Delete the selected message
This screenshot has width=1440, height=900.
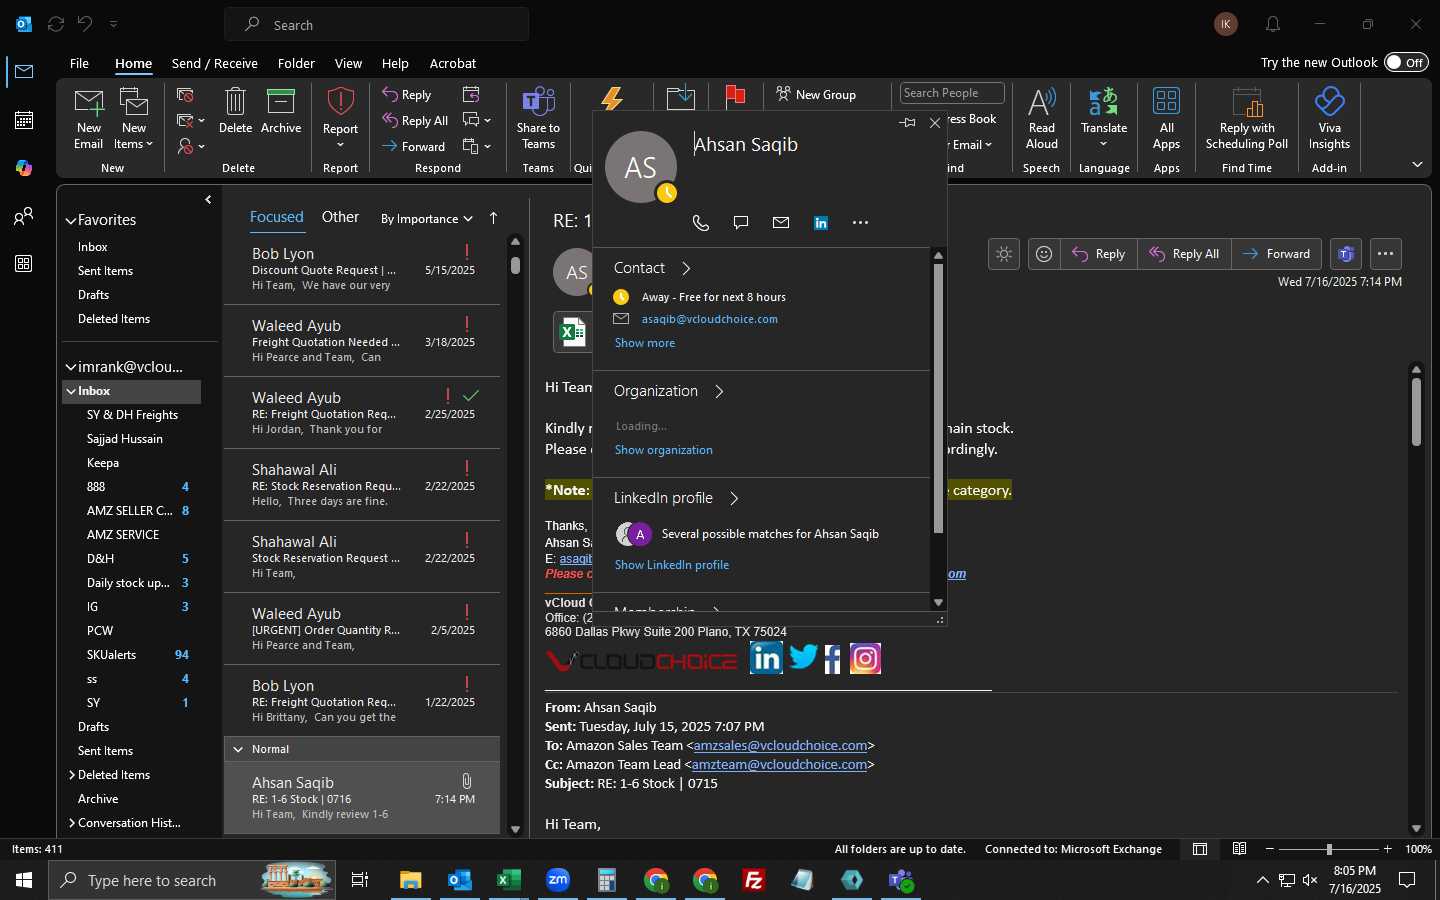[235, 111]
